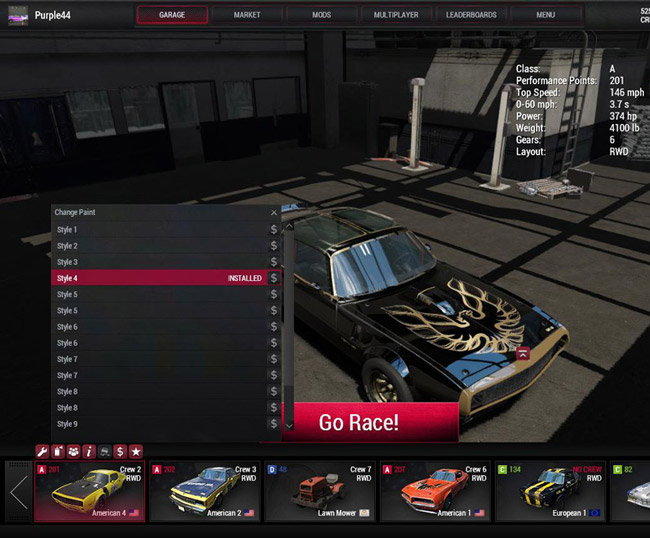650x538 pixels.
Task: Click the Purple44 profile avatar
Action: (x=18, y=16)
